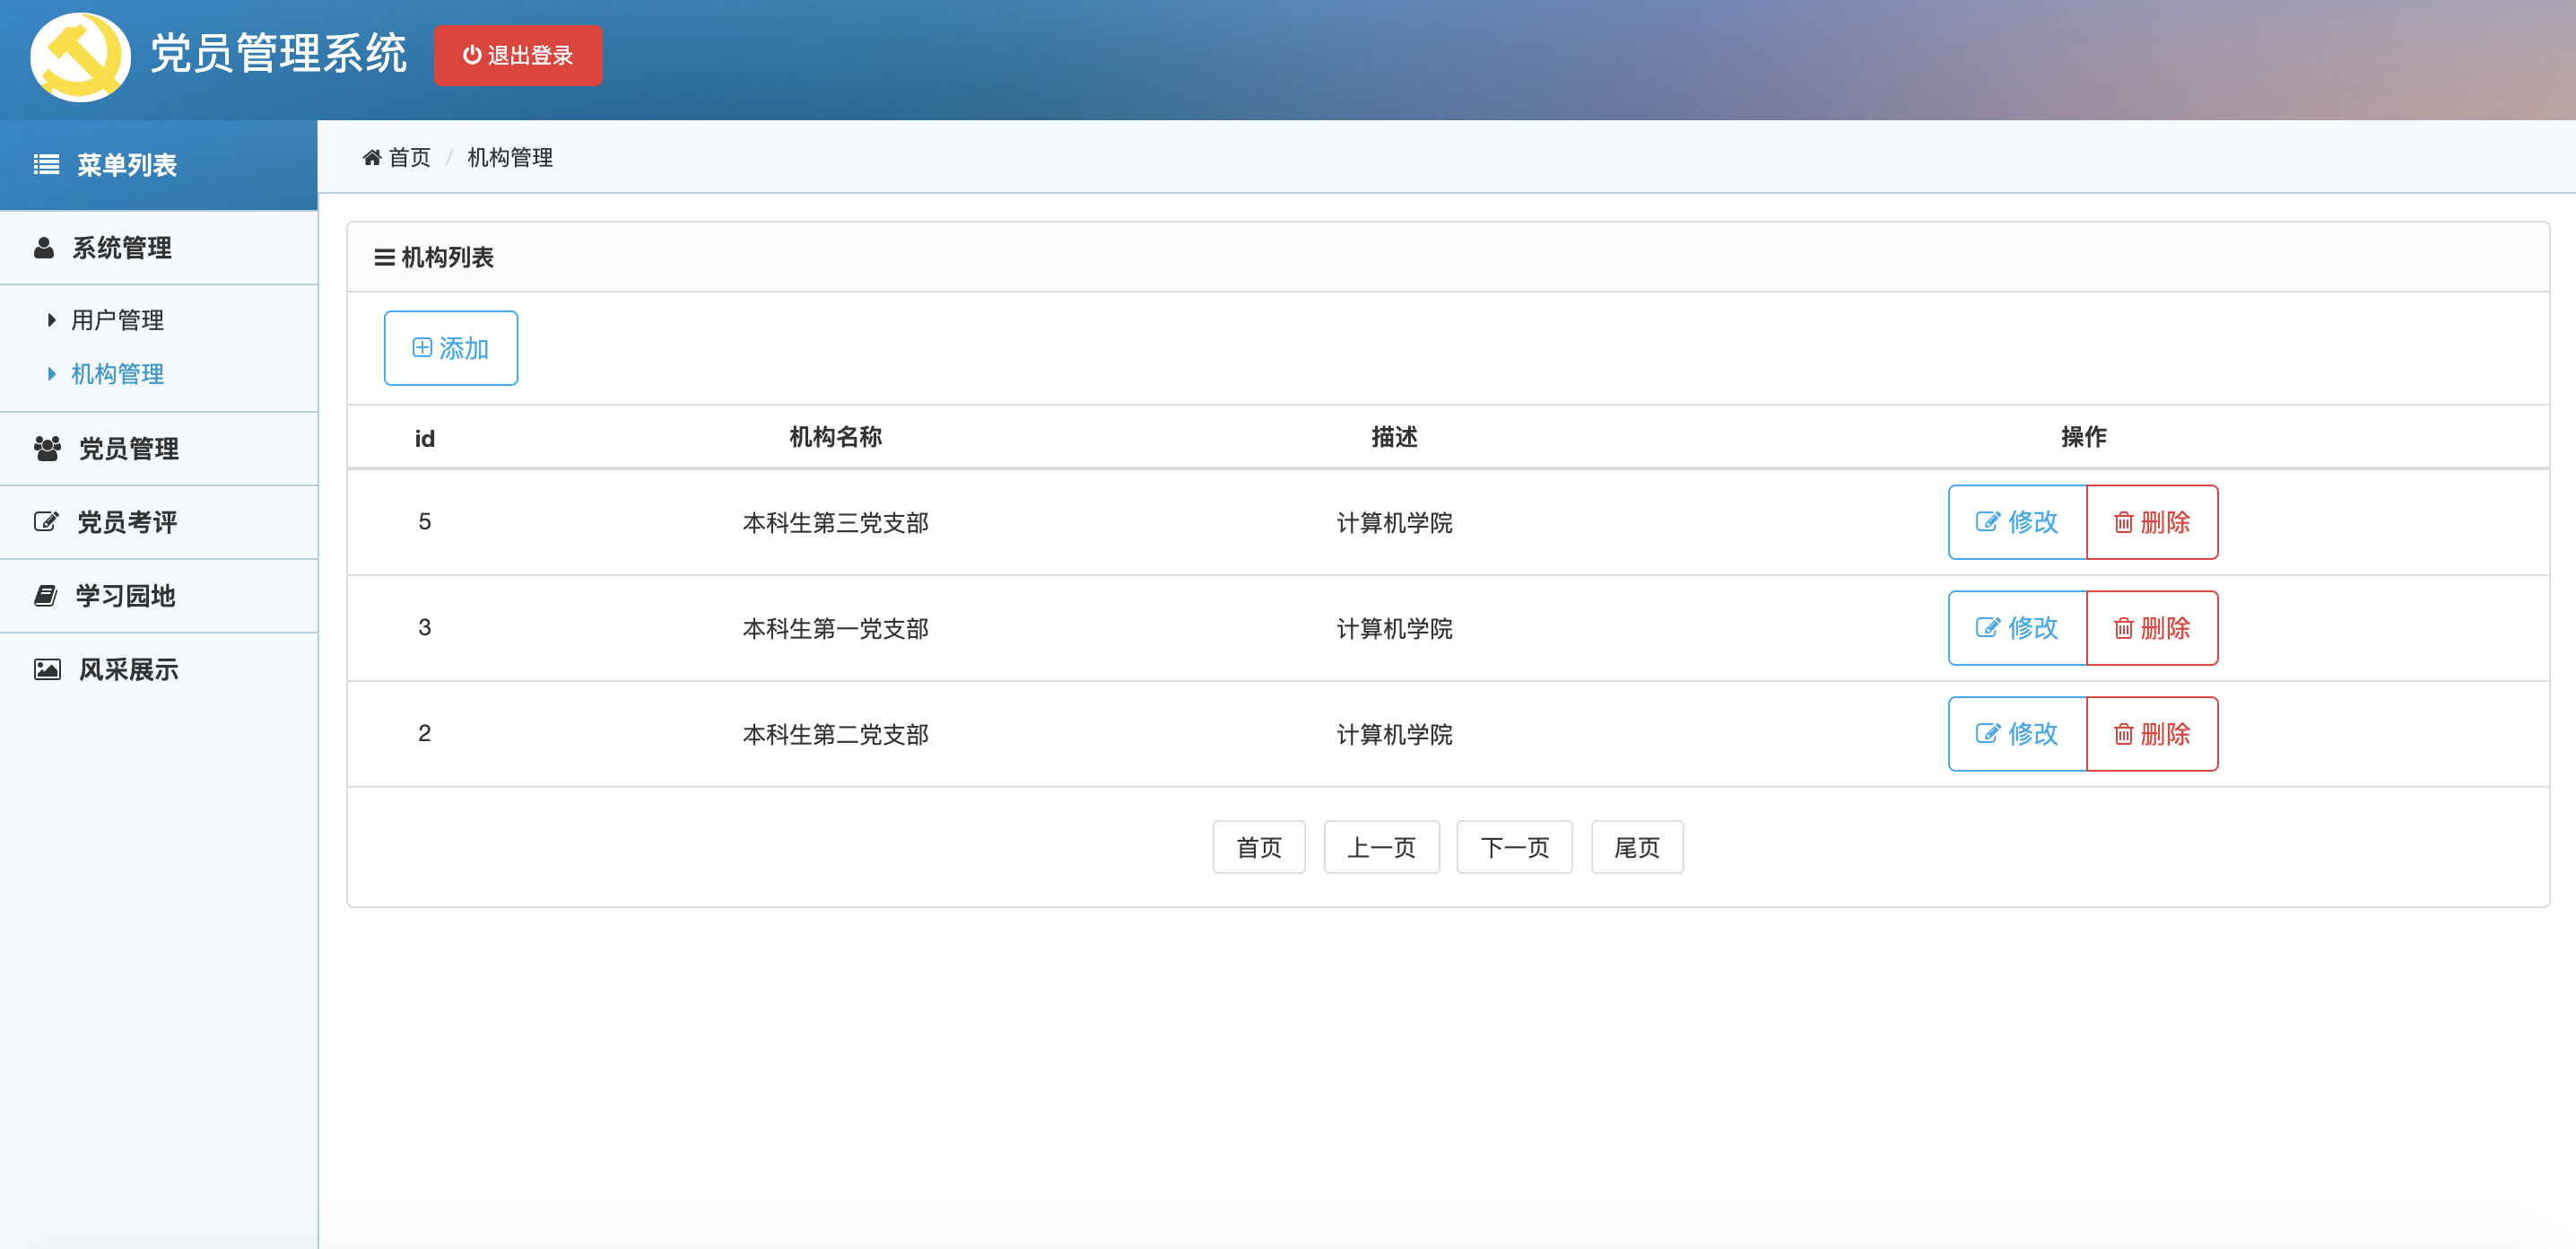This screenshot has height=1249, width=2576.
Task: Open 机构管理 submenu item
Action: (117, 374)
